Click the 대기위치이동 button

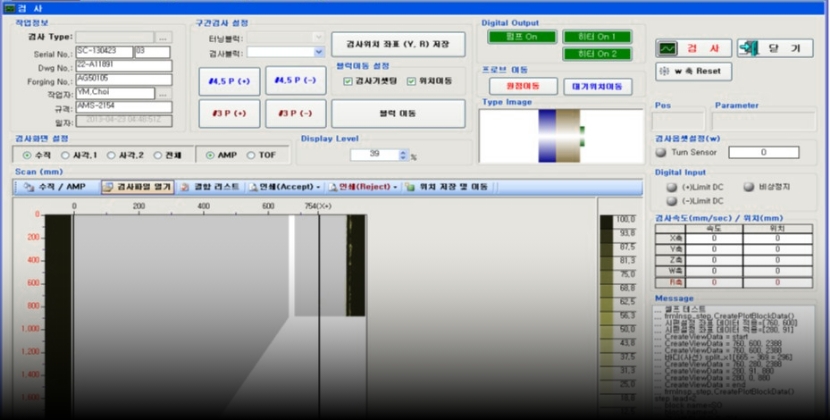(598, 86)
